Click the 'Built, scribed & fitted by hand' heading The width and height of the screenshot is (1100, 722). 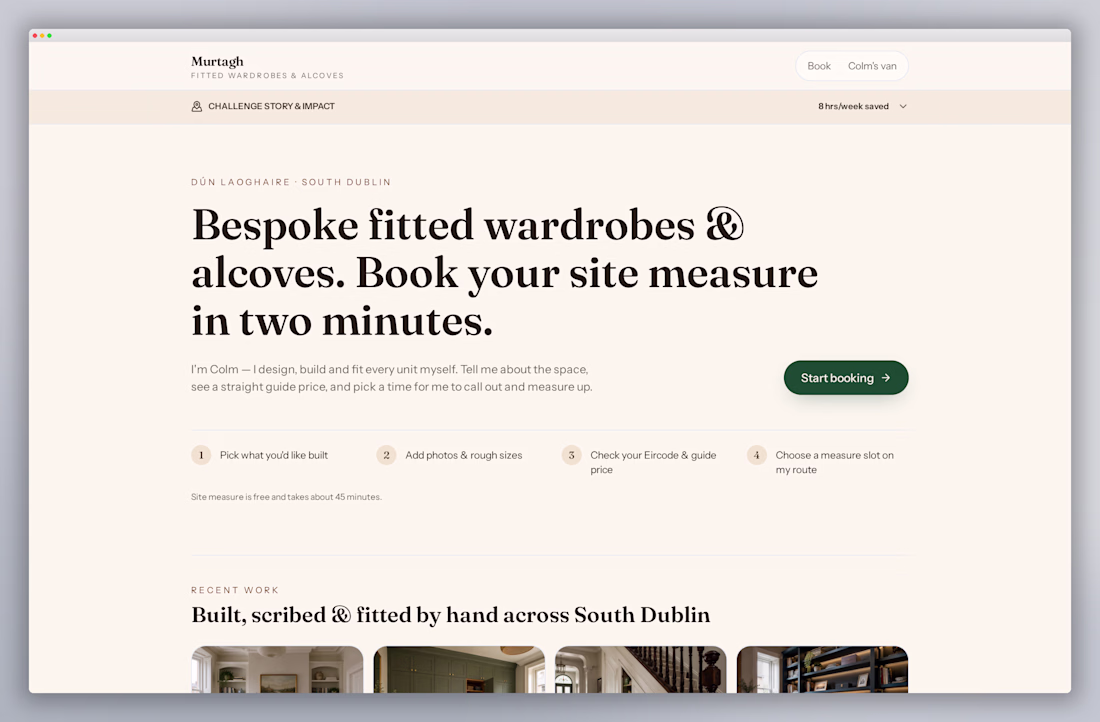[x=450, y=615]
